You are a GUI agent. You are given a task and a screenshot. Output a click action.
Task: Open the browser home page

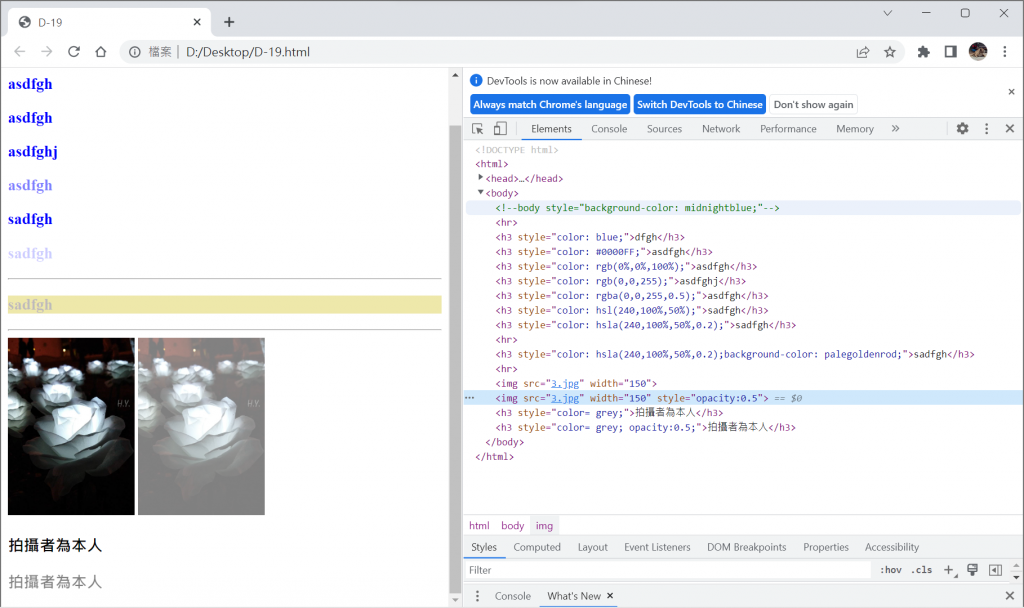(101, 52)
